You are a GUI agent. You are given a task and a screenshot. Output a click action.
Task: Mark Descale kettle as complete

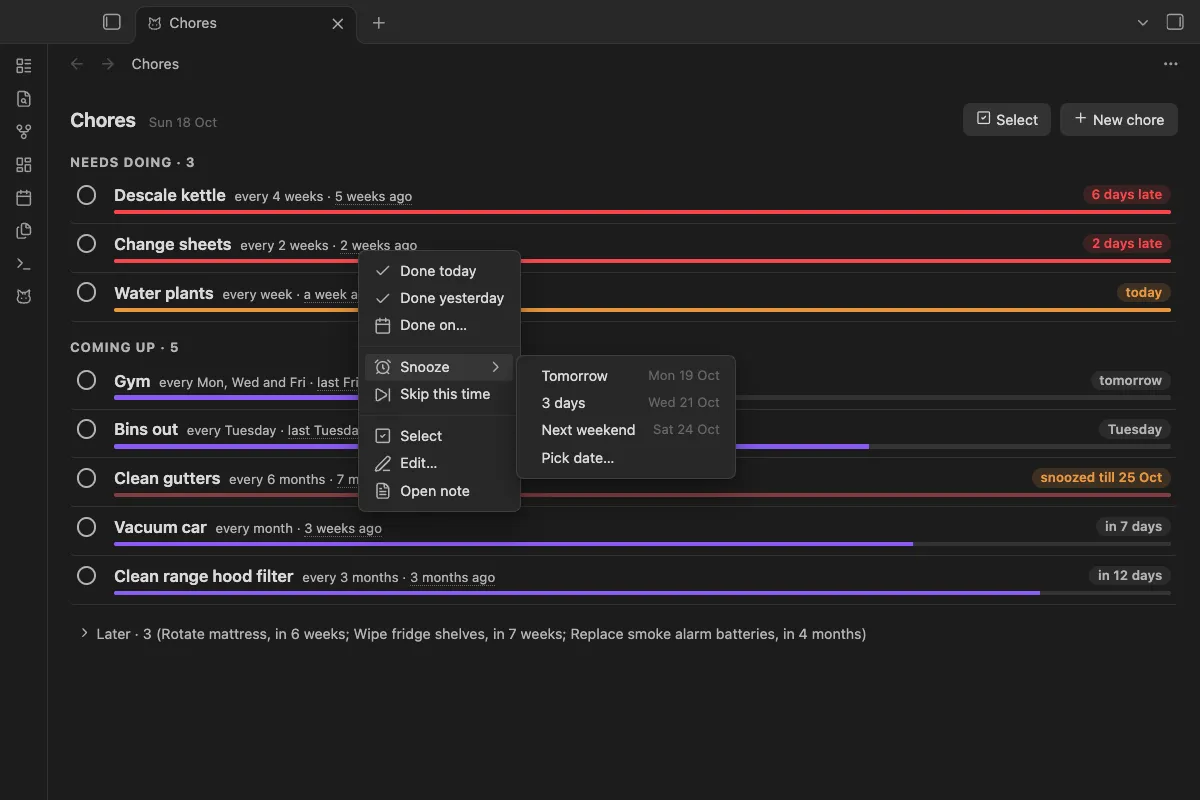pos(87,195)
